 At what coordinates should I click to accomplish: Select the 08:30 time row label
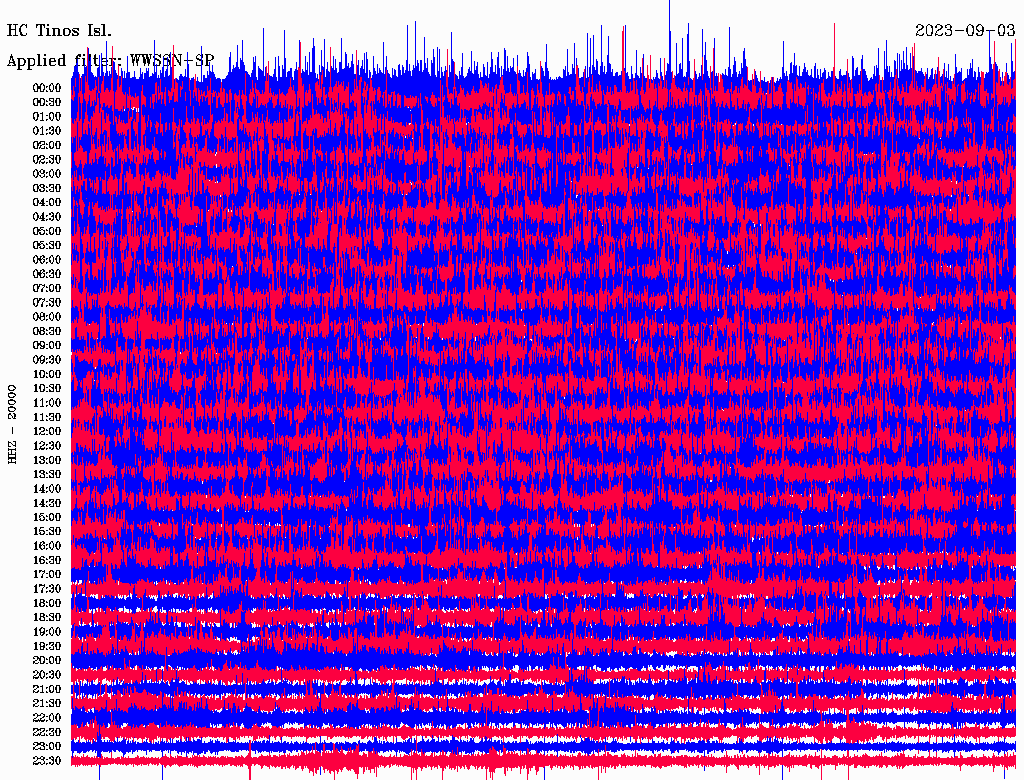(x=47, y=332)
